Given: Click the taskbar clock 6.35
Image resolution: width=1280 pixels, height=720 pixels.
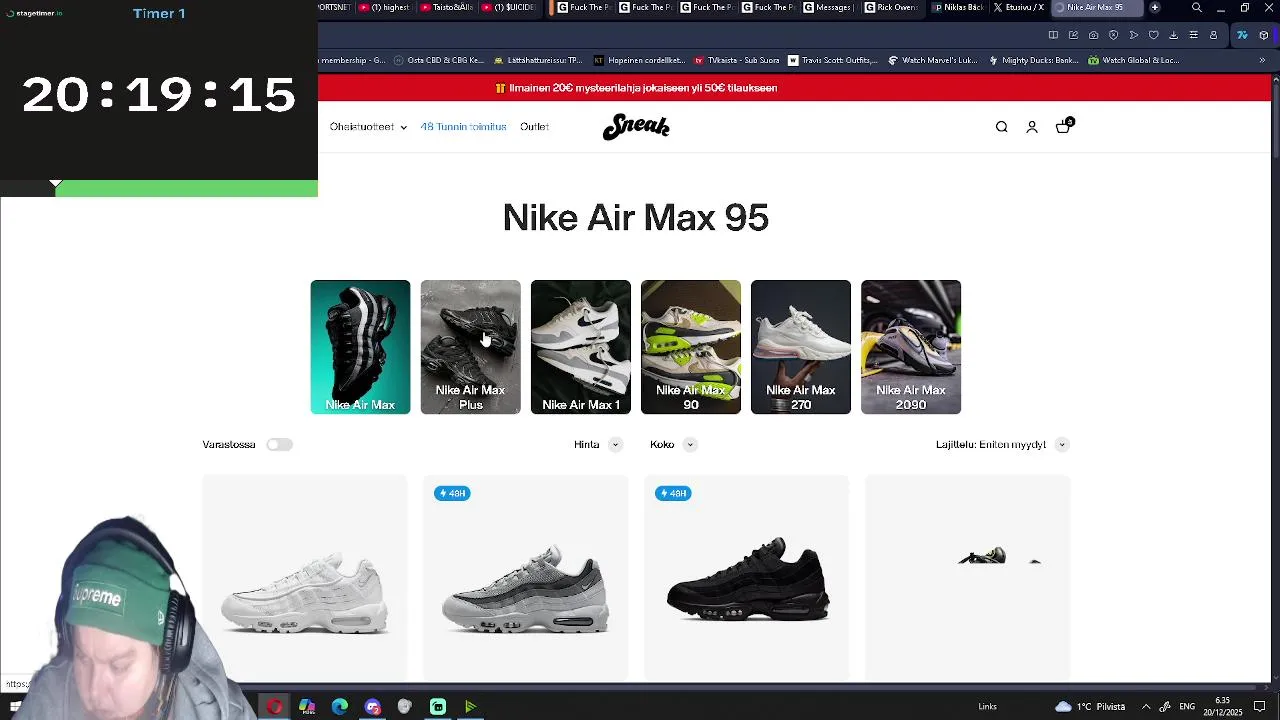Looking at the screenshot, I should click(1222, 707).
